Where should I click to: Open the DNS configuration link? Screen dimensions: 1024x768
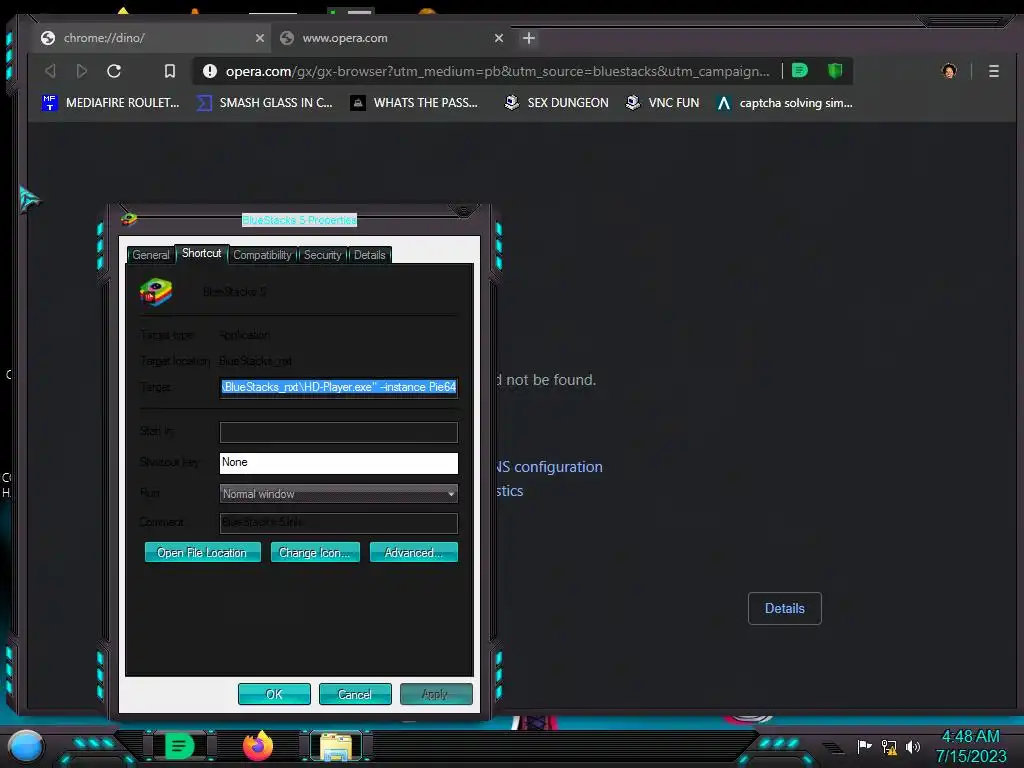[x=549, y=467]
